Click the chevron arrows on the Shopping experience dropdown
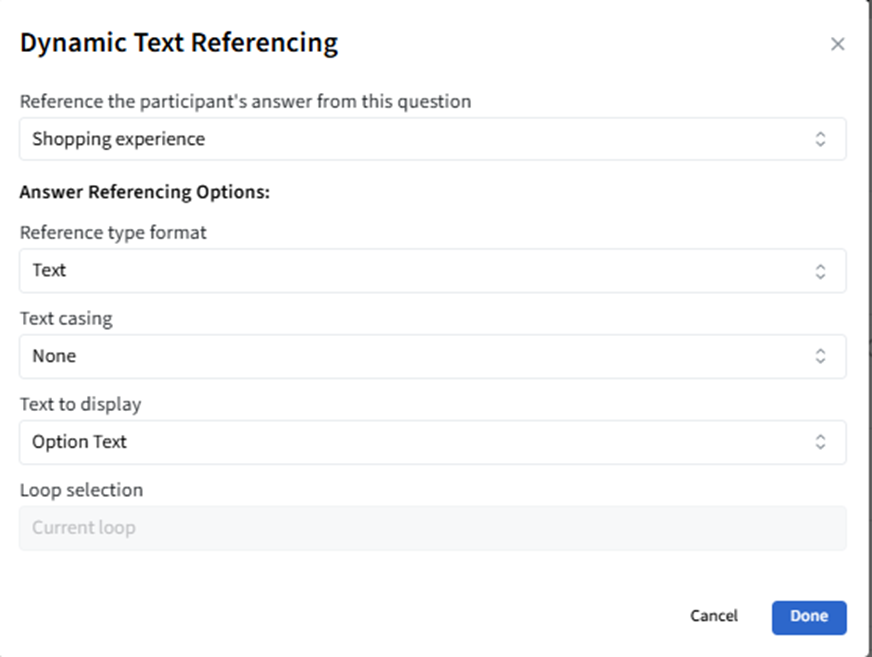Screen dimensions: 872x657 [820, 139]
